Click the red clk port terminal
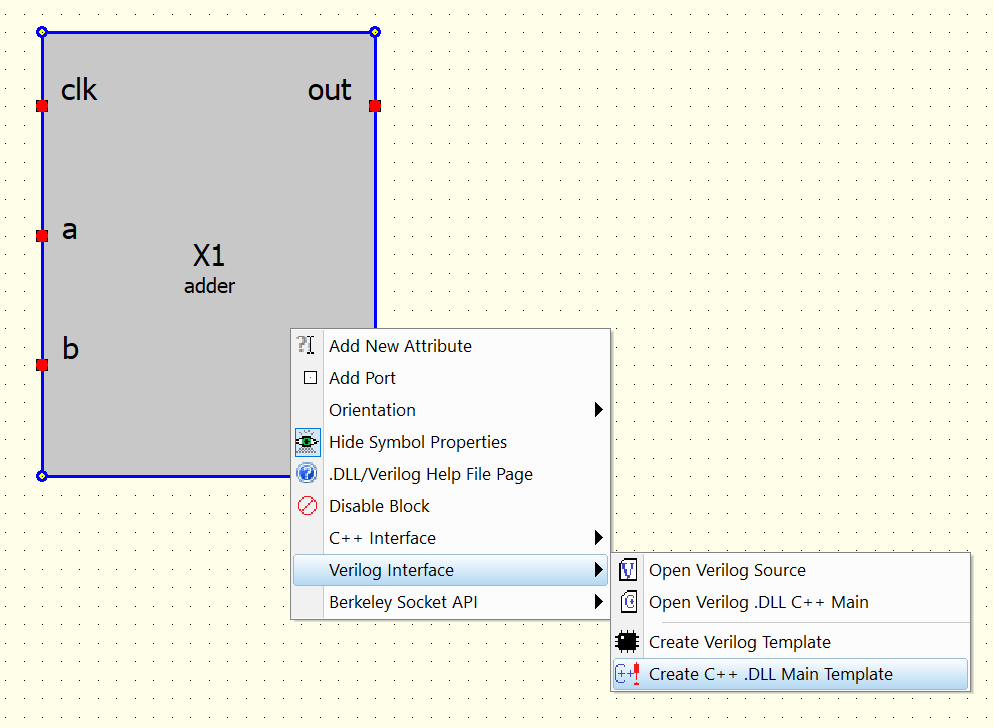 [42, 106]
